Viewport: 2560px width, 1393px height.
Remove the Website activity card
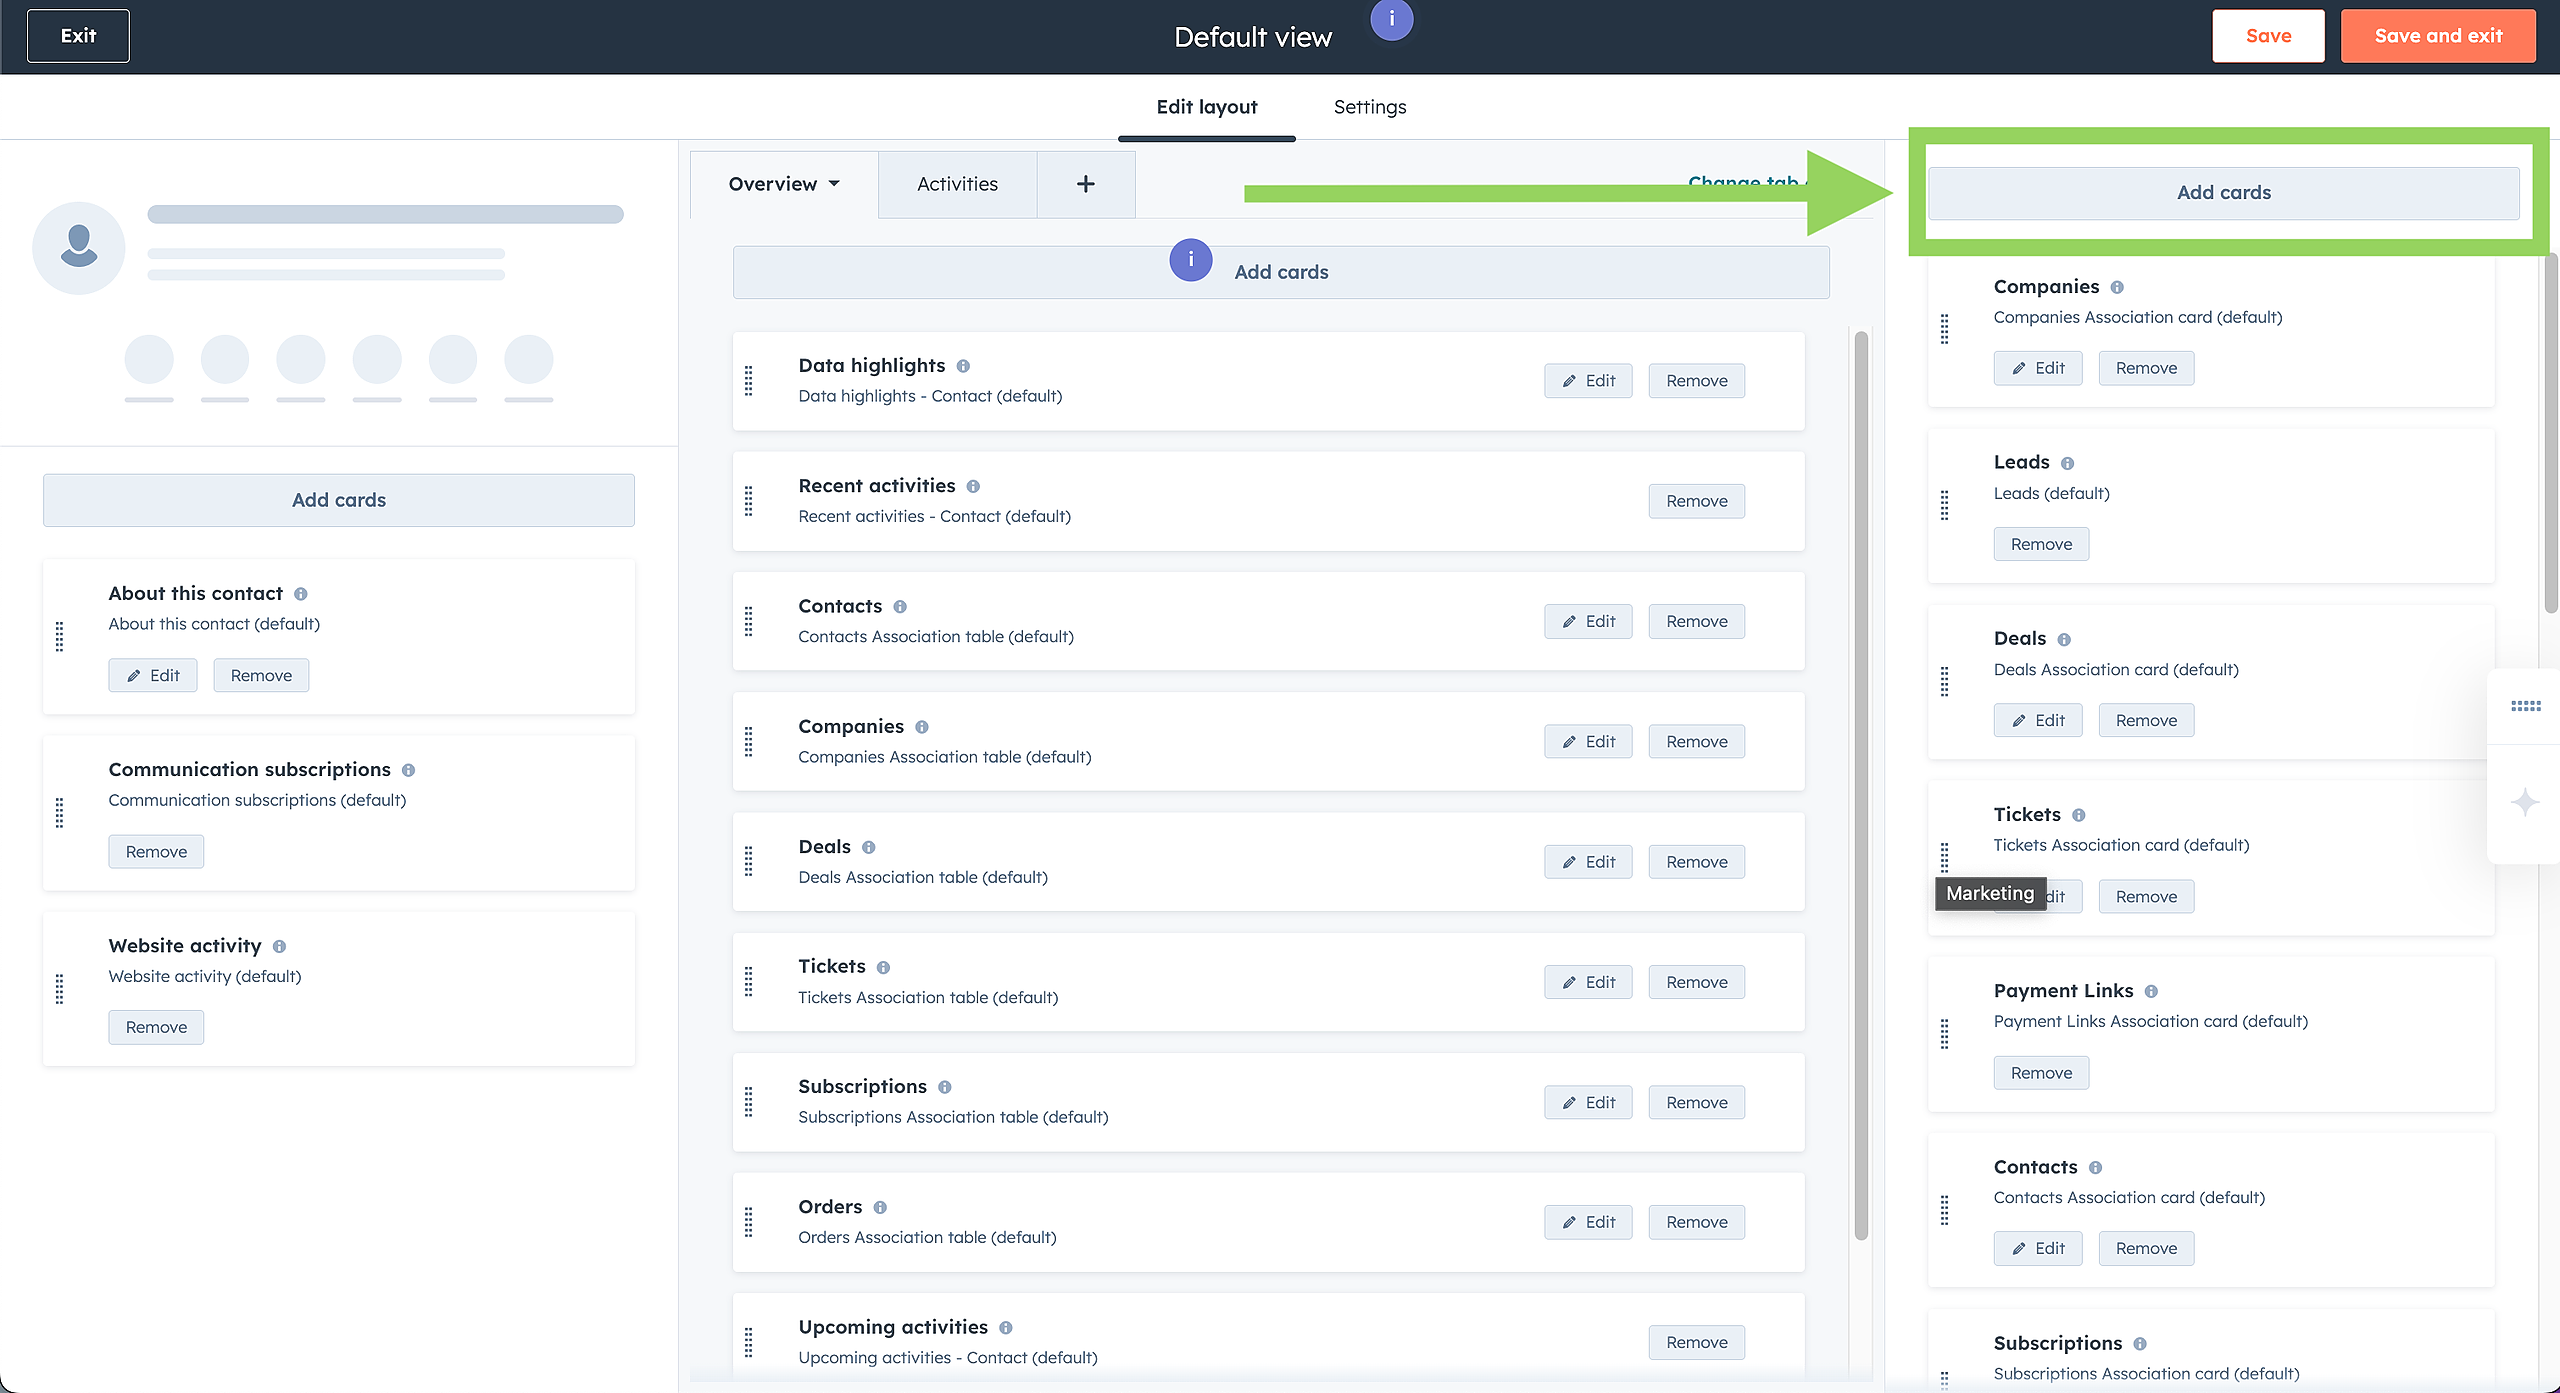(x=156, y=1027)
